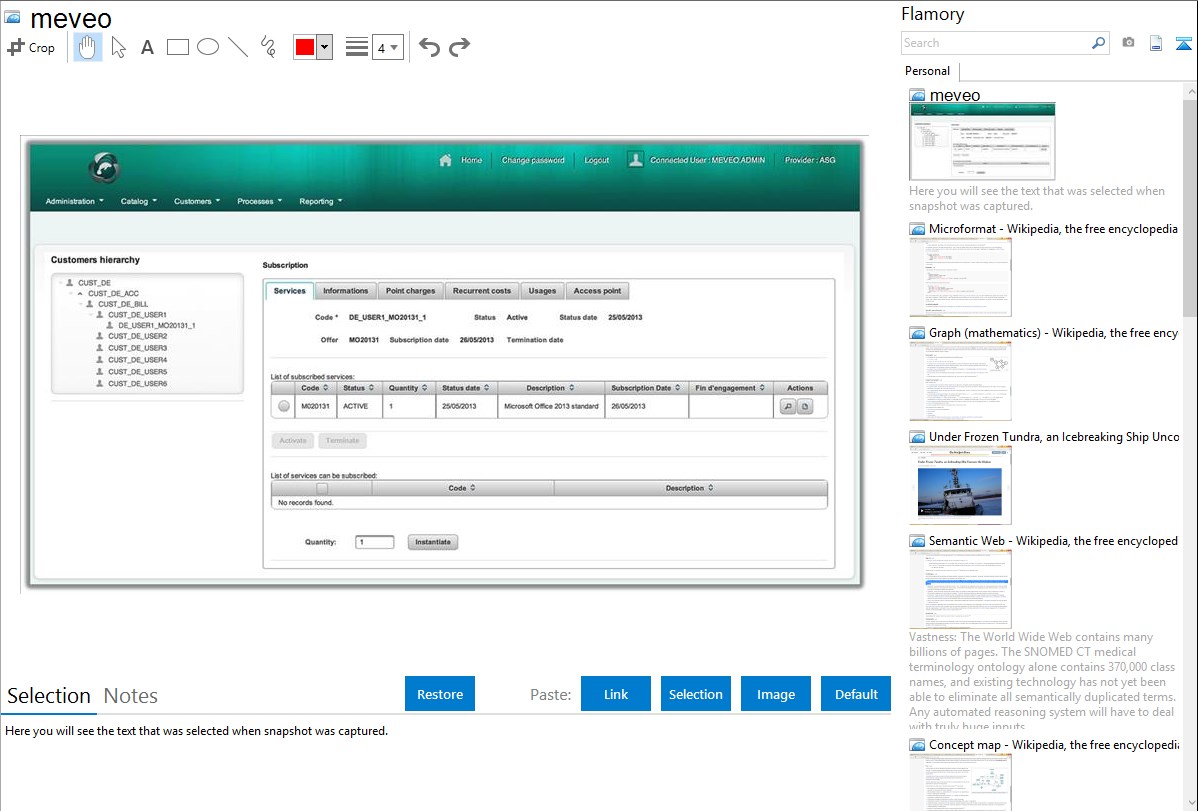Viewport: 1198px width, 811px height.
Task: Select the Crop tool
Action: tap(31, 47)
